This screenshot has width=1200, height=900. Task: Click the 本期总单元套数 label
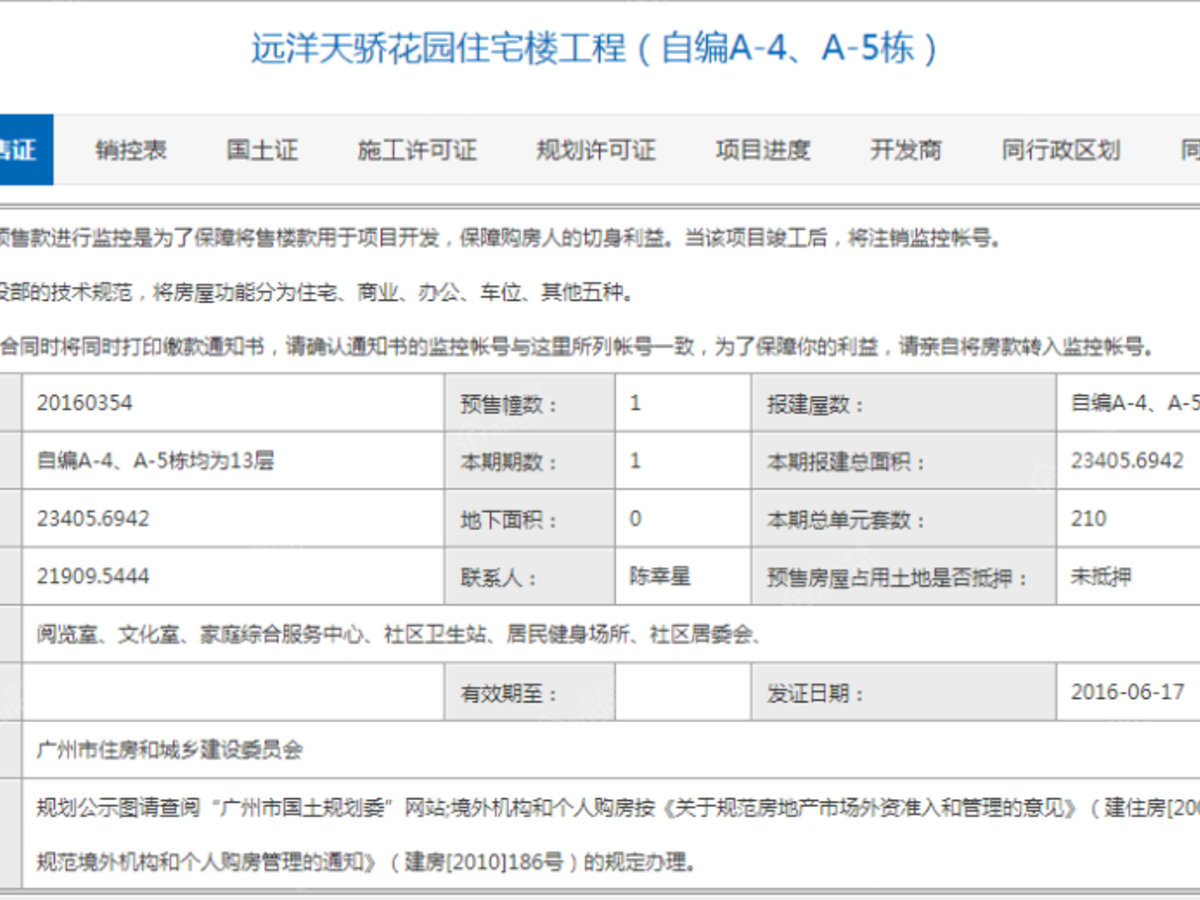tap(846, 520)
